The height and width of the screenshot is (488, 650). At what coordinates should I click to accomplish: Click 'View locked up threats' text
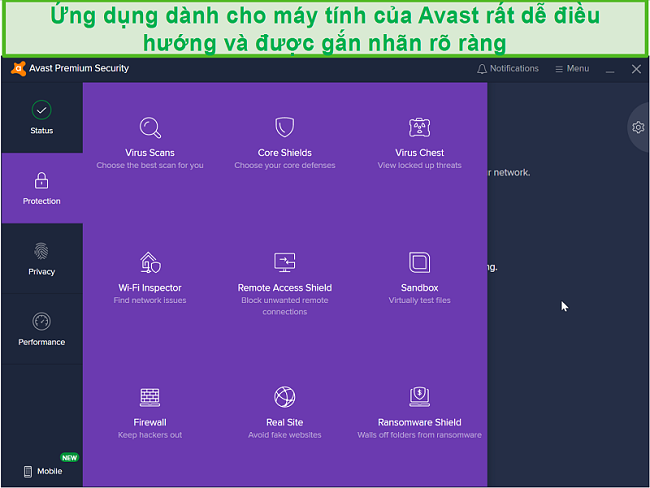420,165
